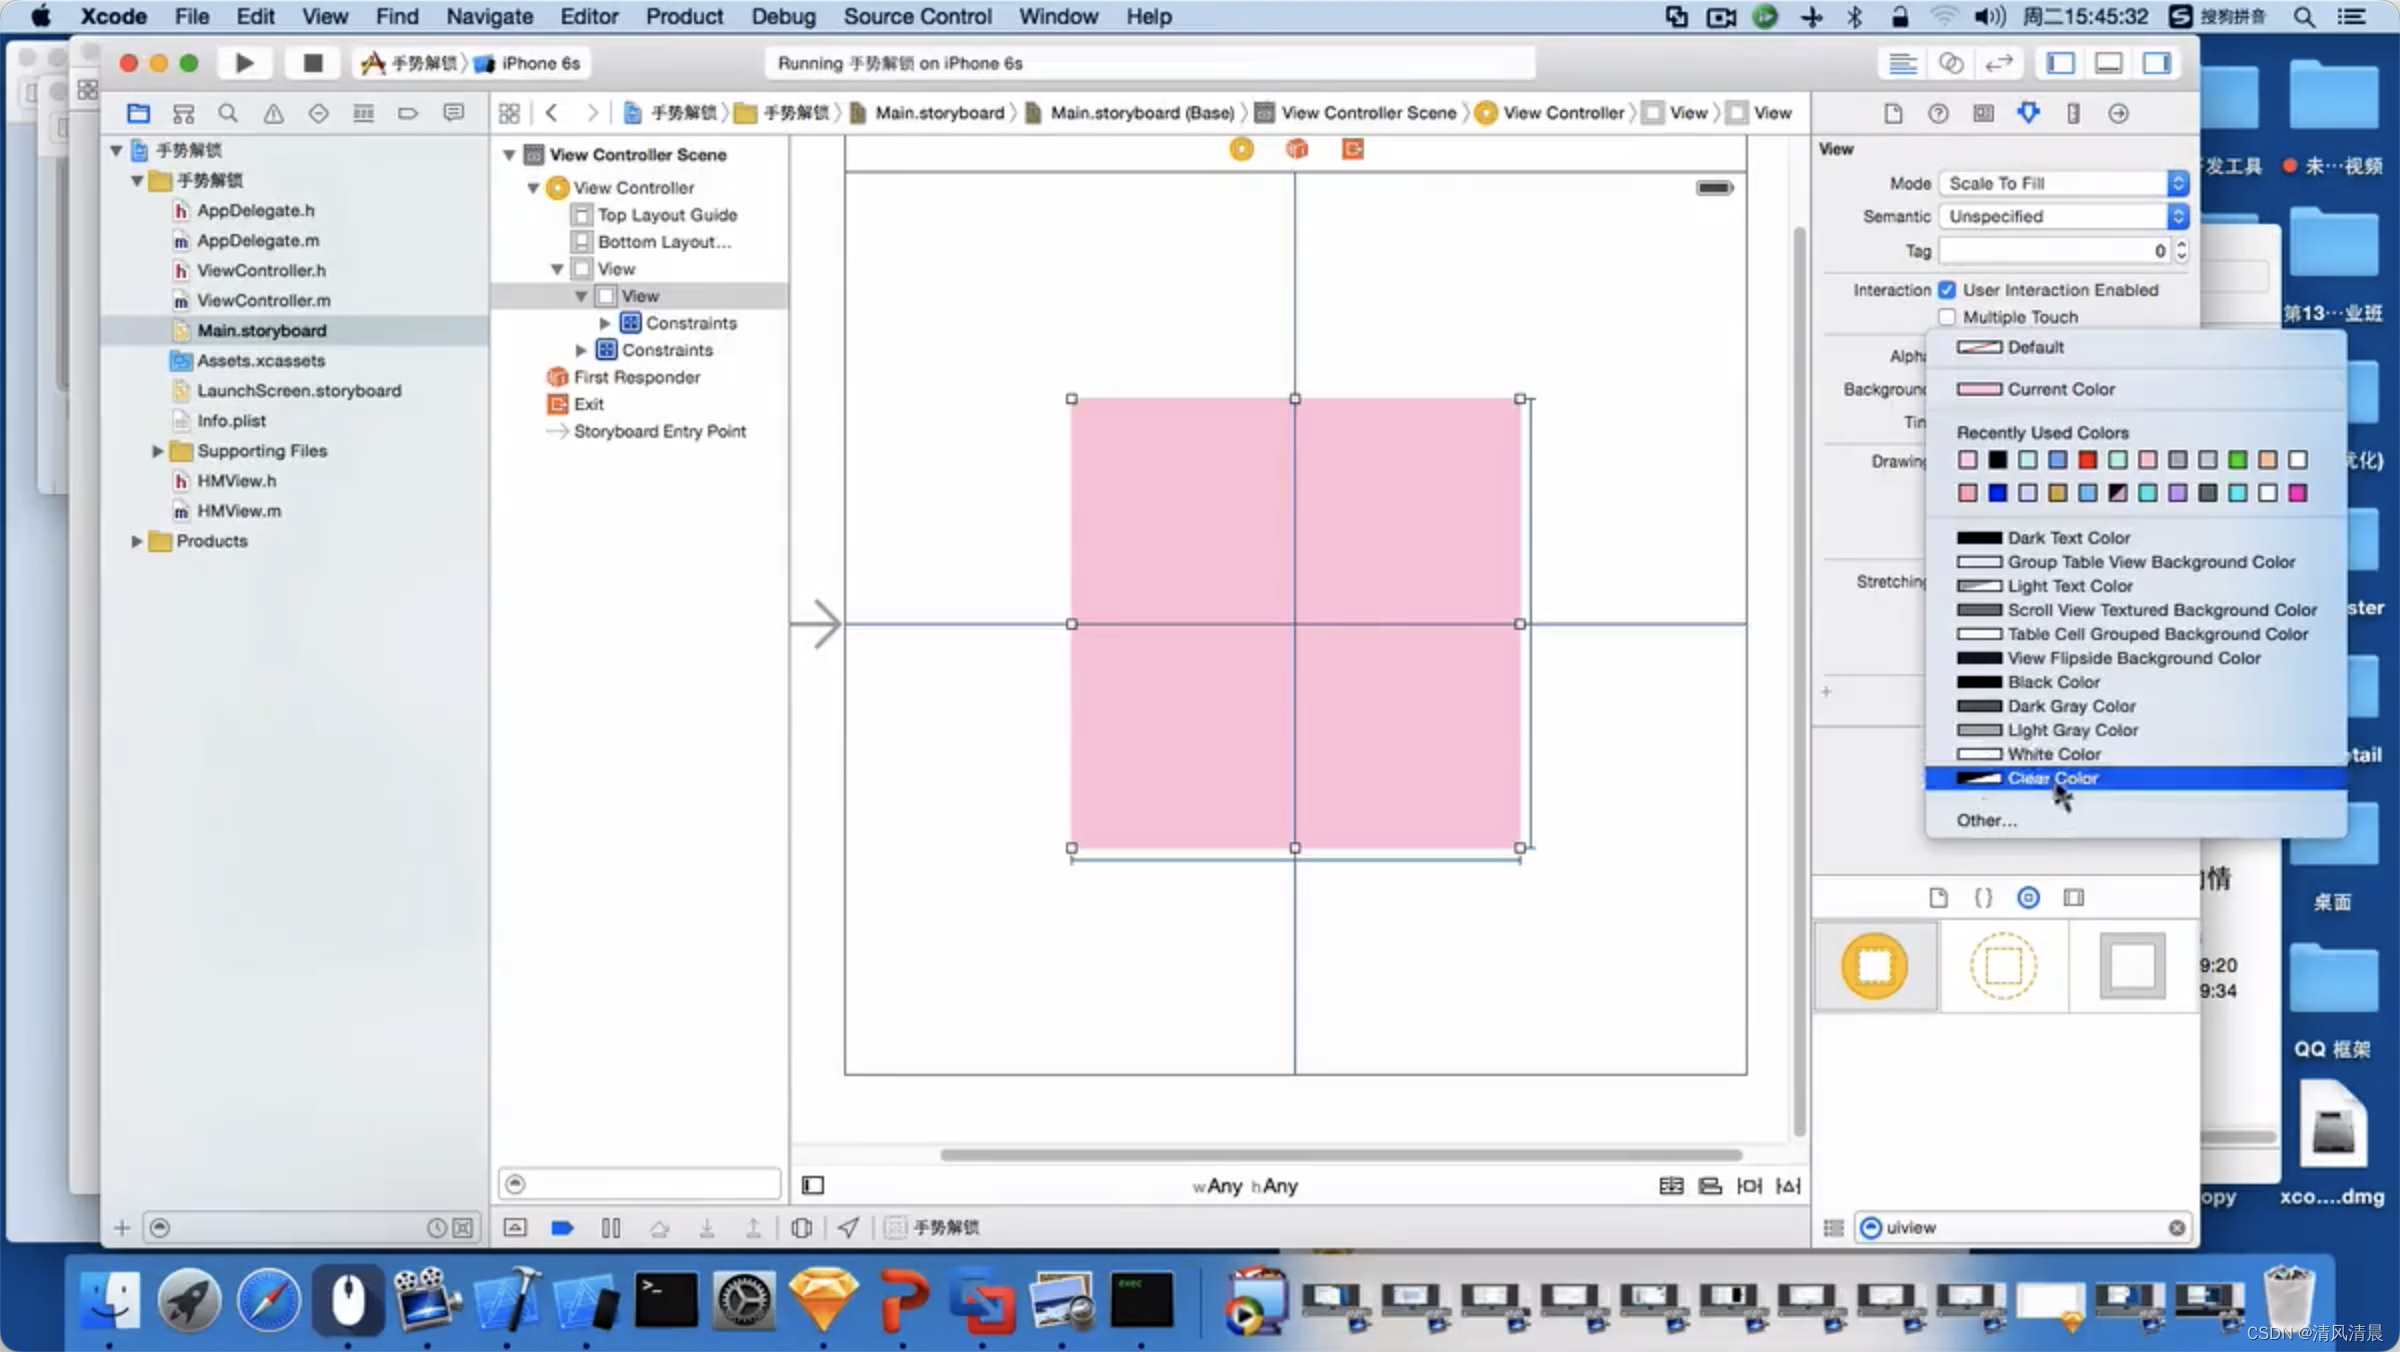The height and width of the screenshot is (1352, 2400).
Task: Click Storyboard Entry Point in the outline
Action: click(x=659, y=431)
